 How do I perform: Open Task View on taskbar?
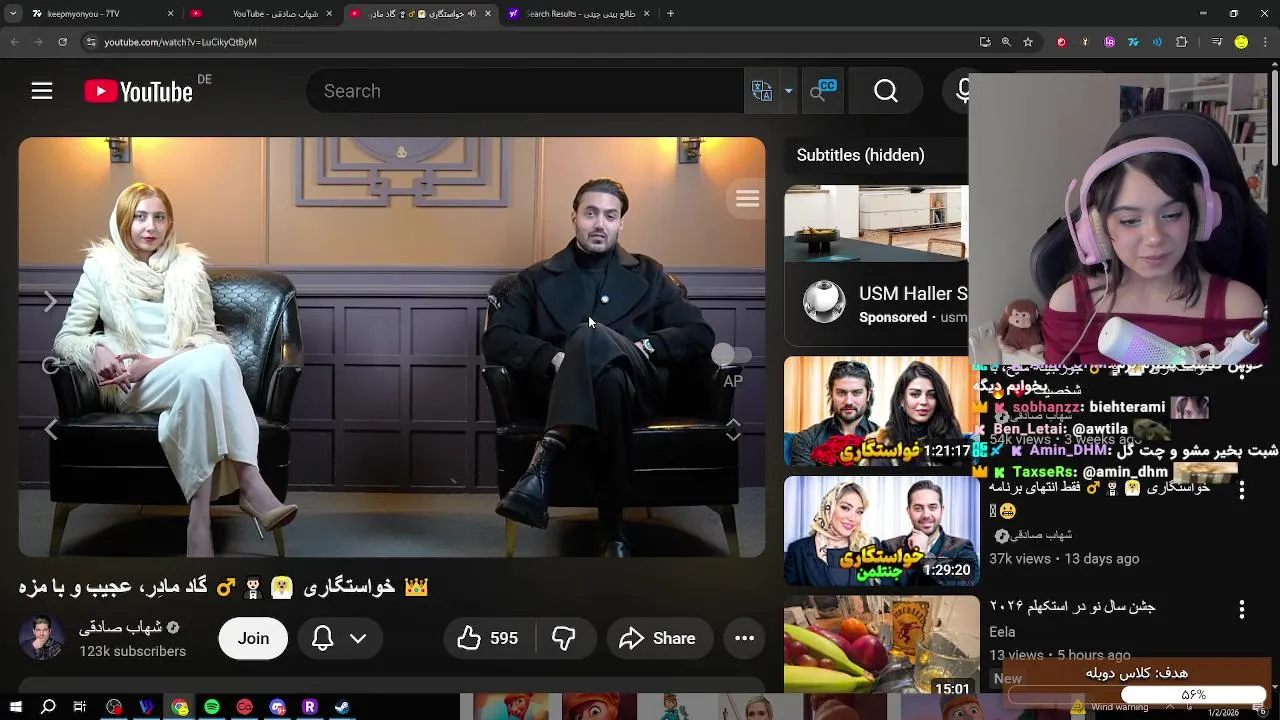[80, 707]
